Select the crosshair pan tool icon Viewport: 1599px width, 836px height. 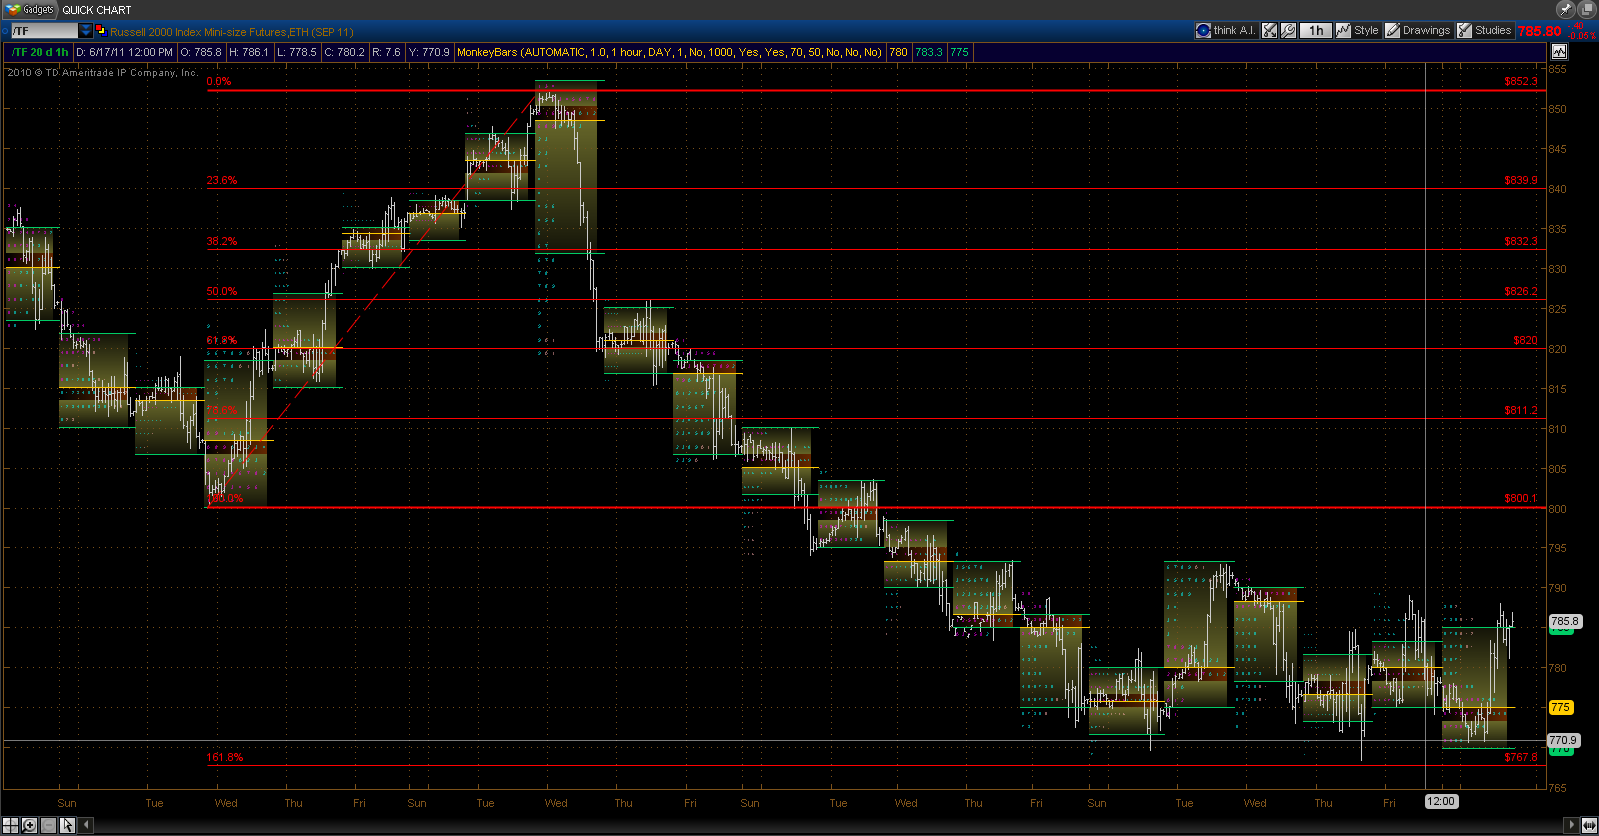tap(10, 825)
